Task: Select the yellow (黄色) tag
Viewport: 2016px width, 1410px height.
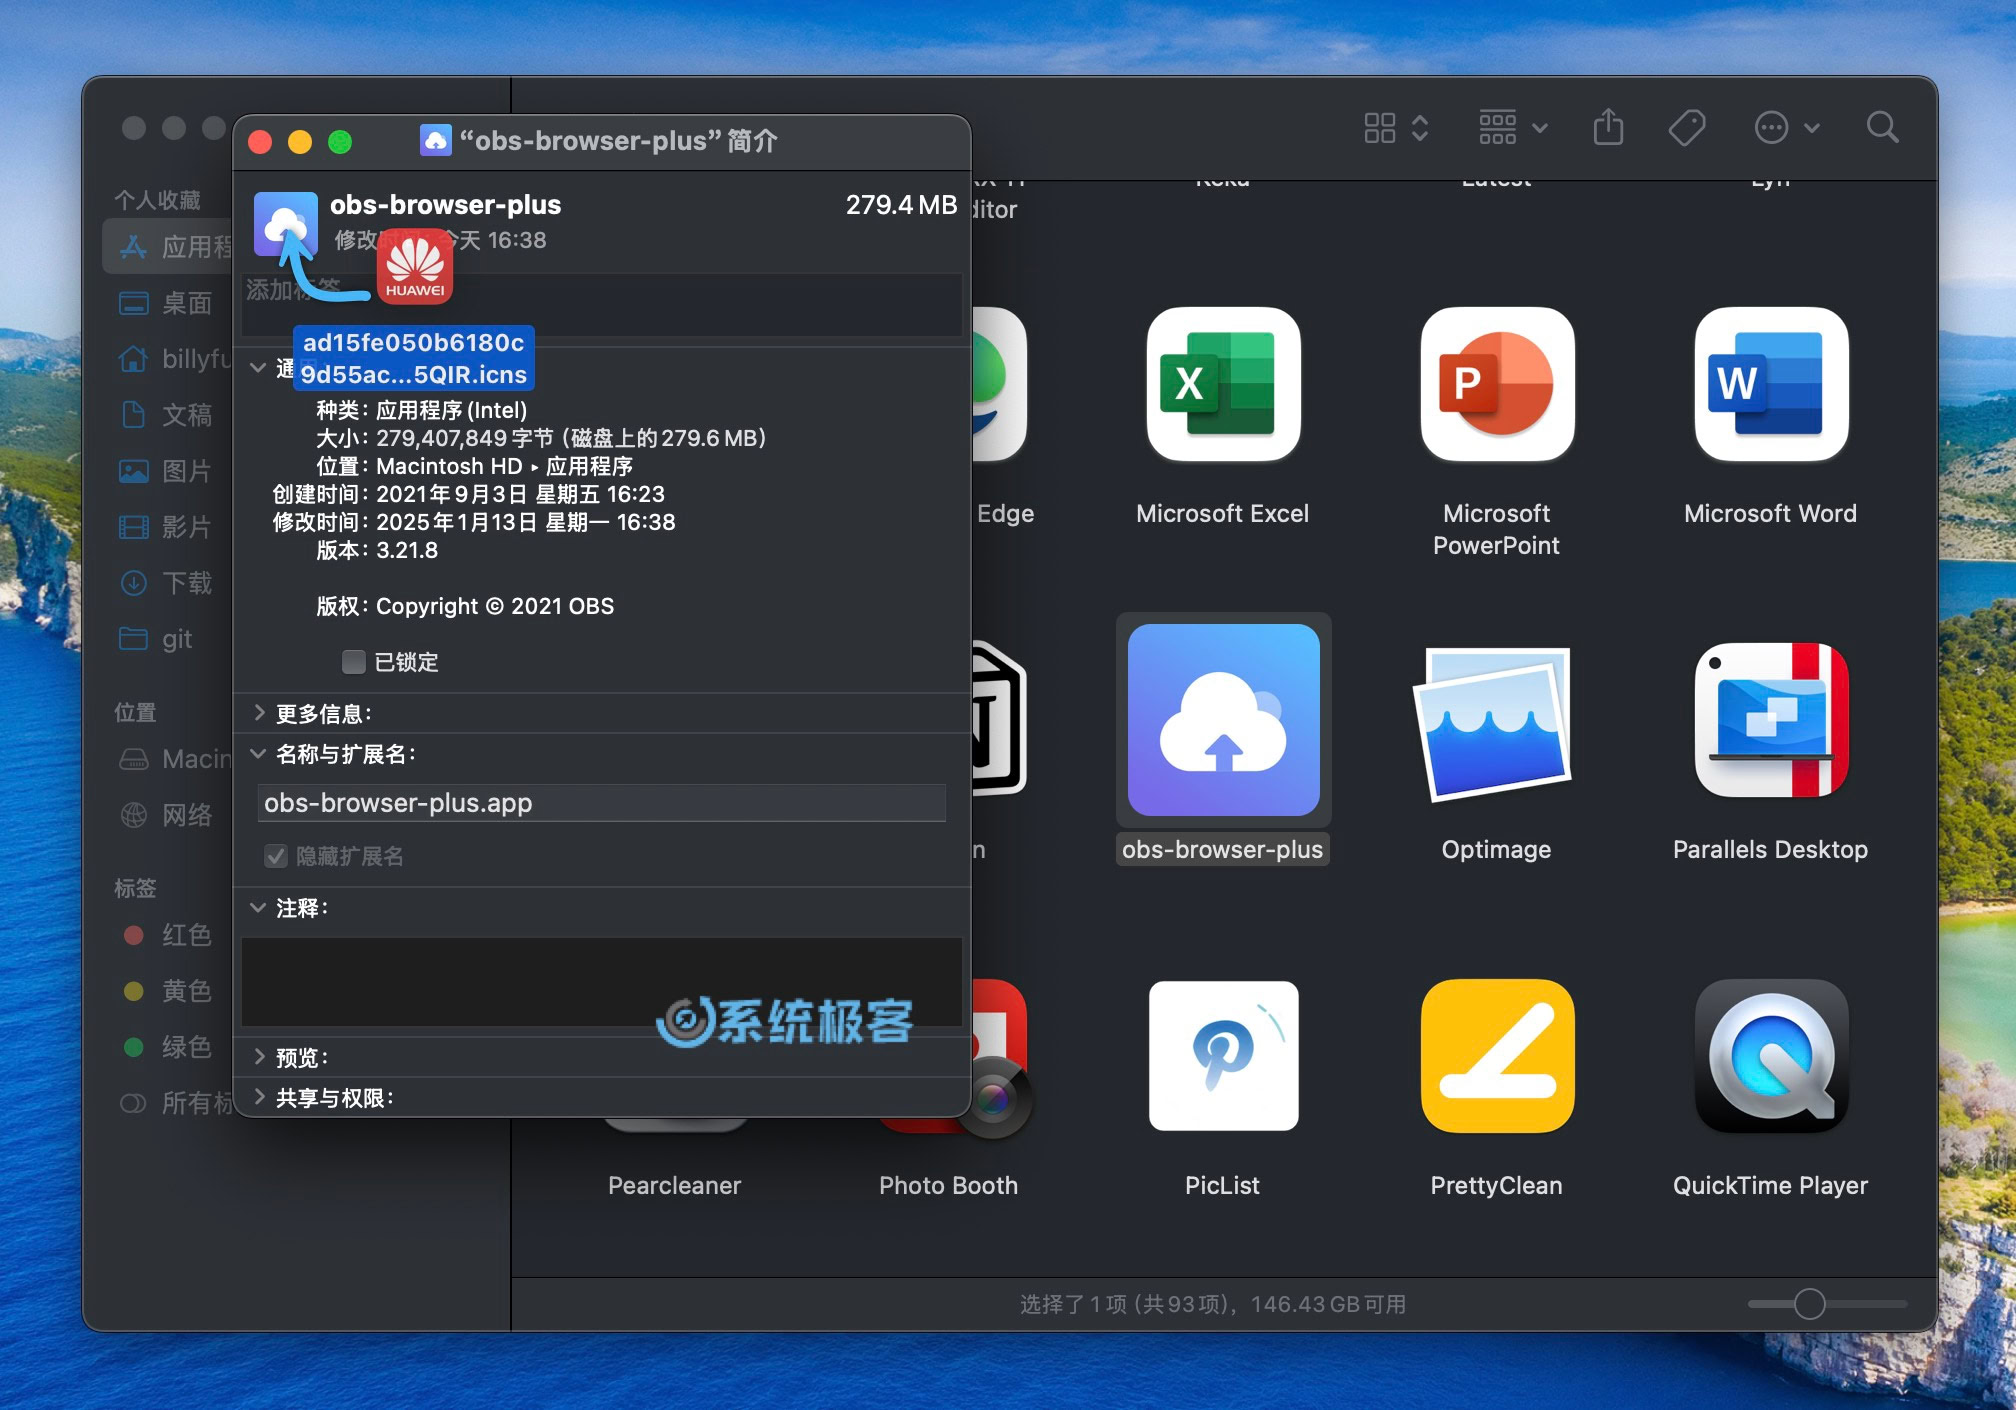Action: pos(166,991)
